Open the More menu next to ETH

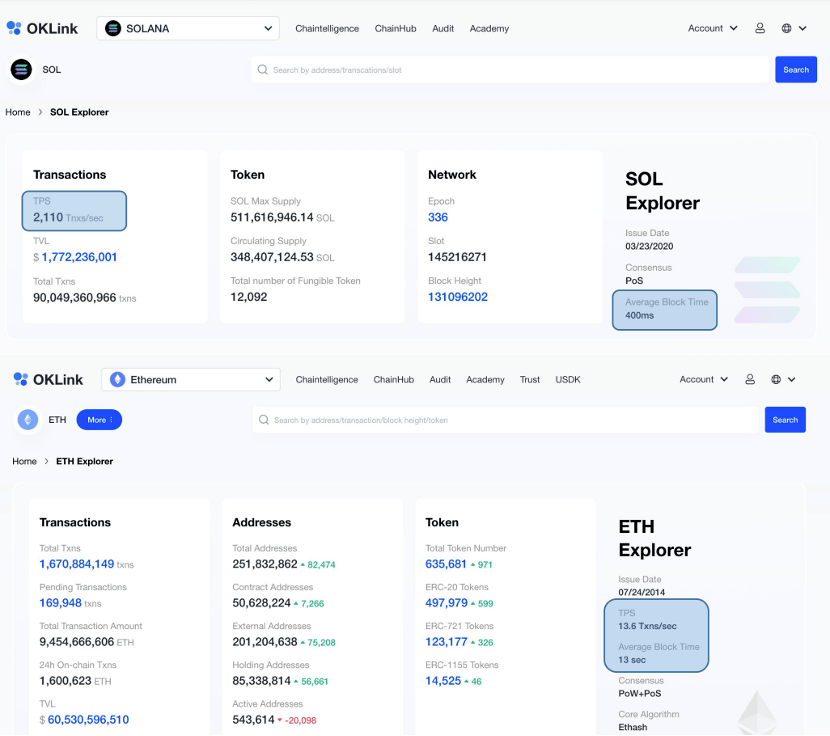pyautogui.click(x=99, y=420)
